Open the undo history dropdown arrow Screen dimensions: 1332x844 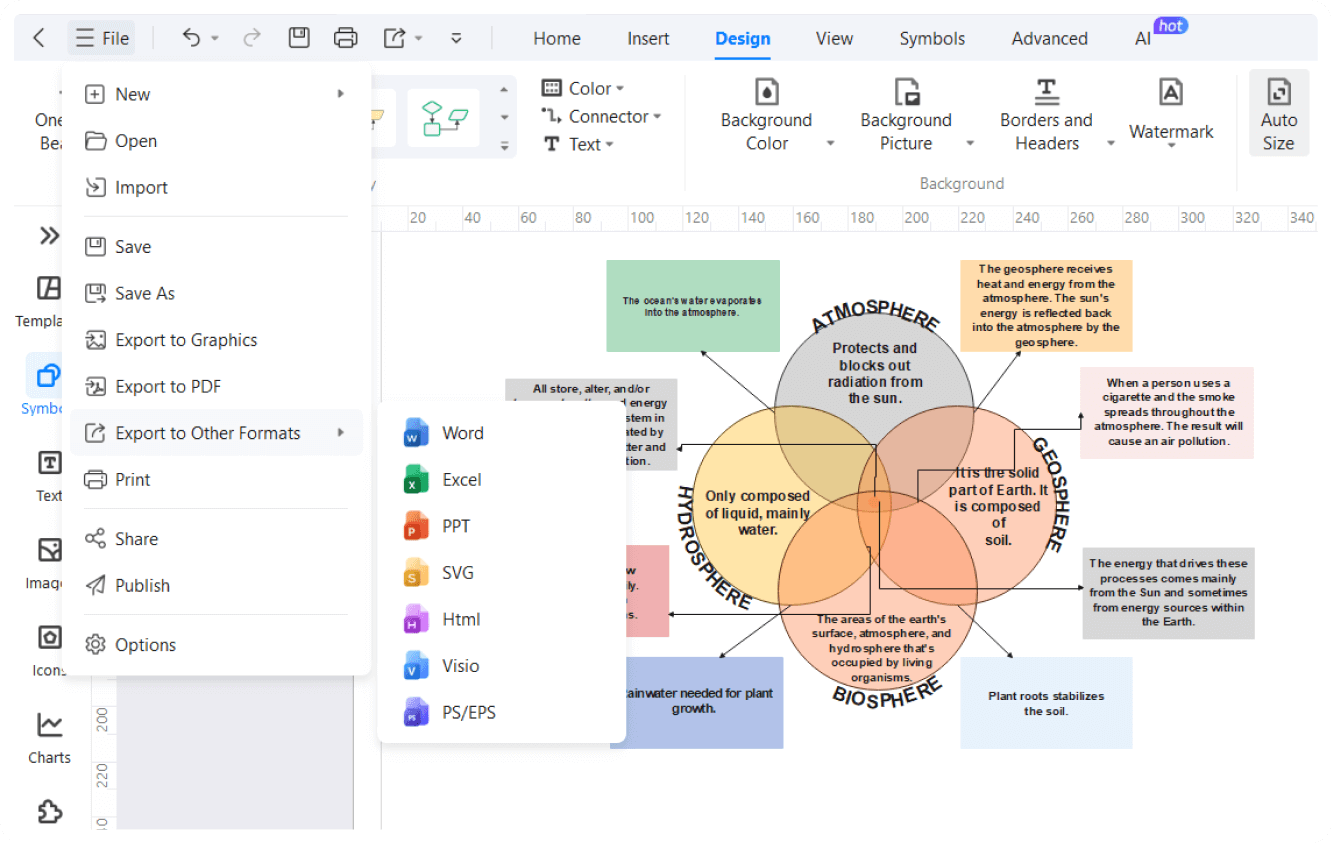pyautogui.click(x=215, y=39)
